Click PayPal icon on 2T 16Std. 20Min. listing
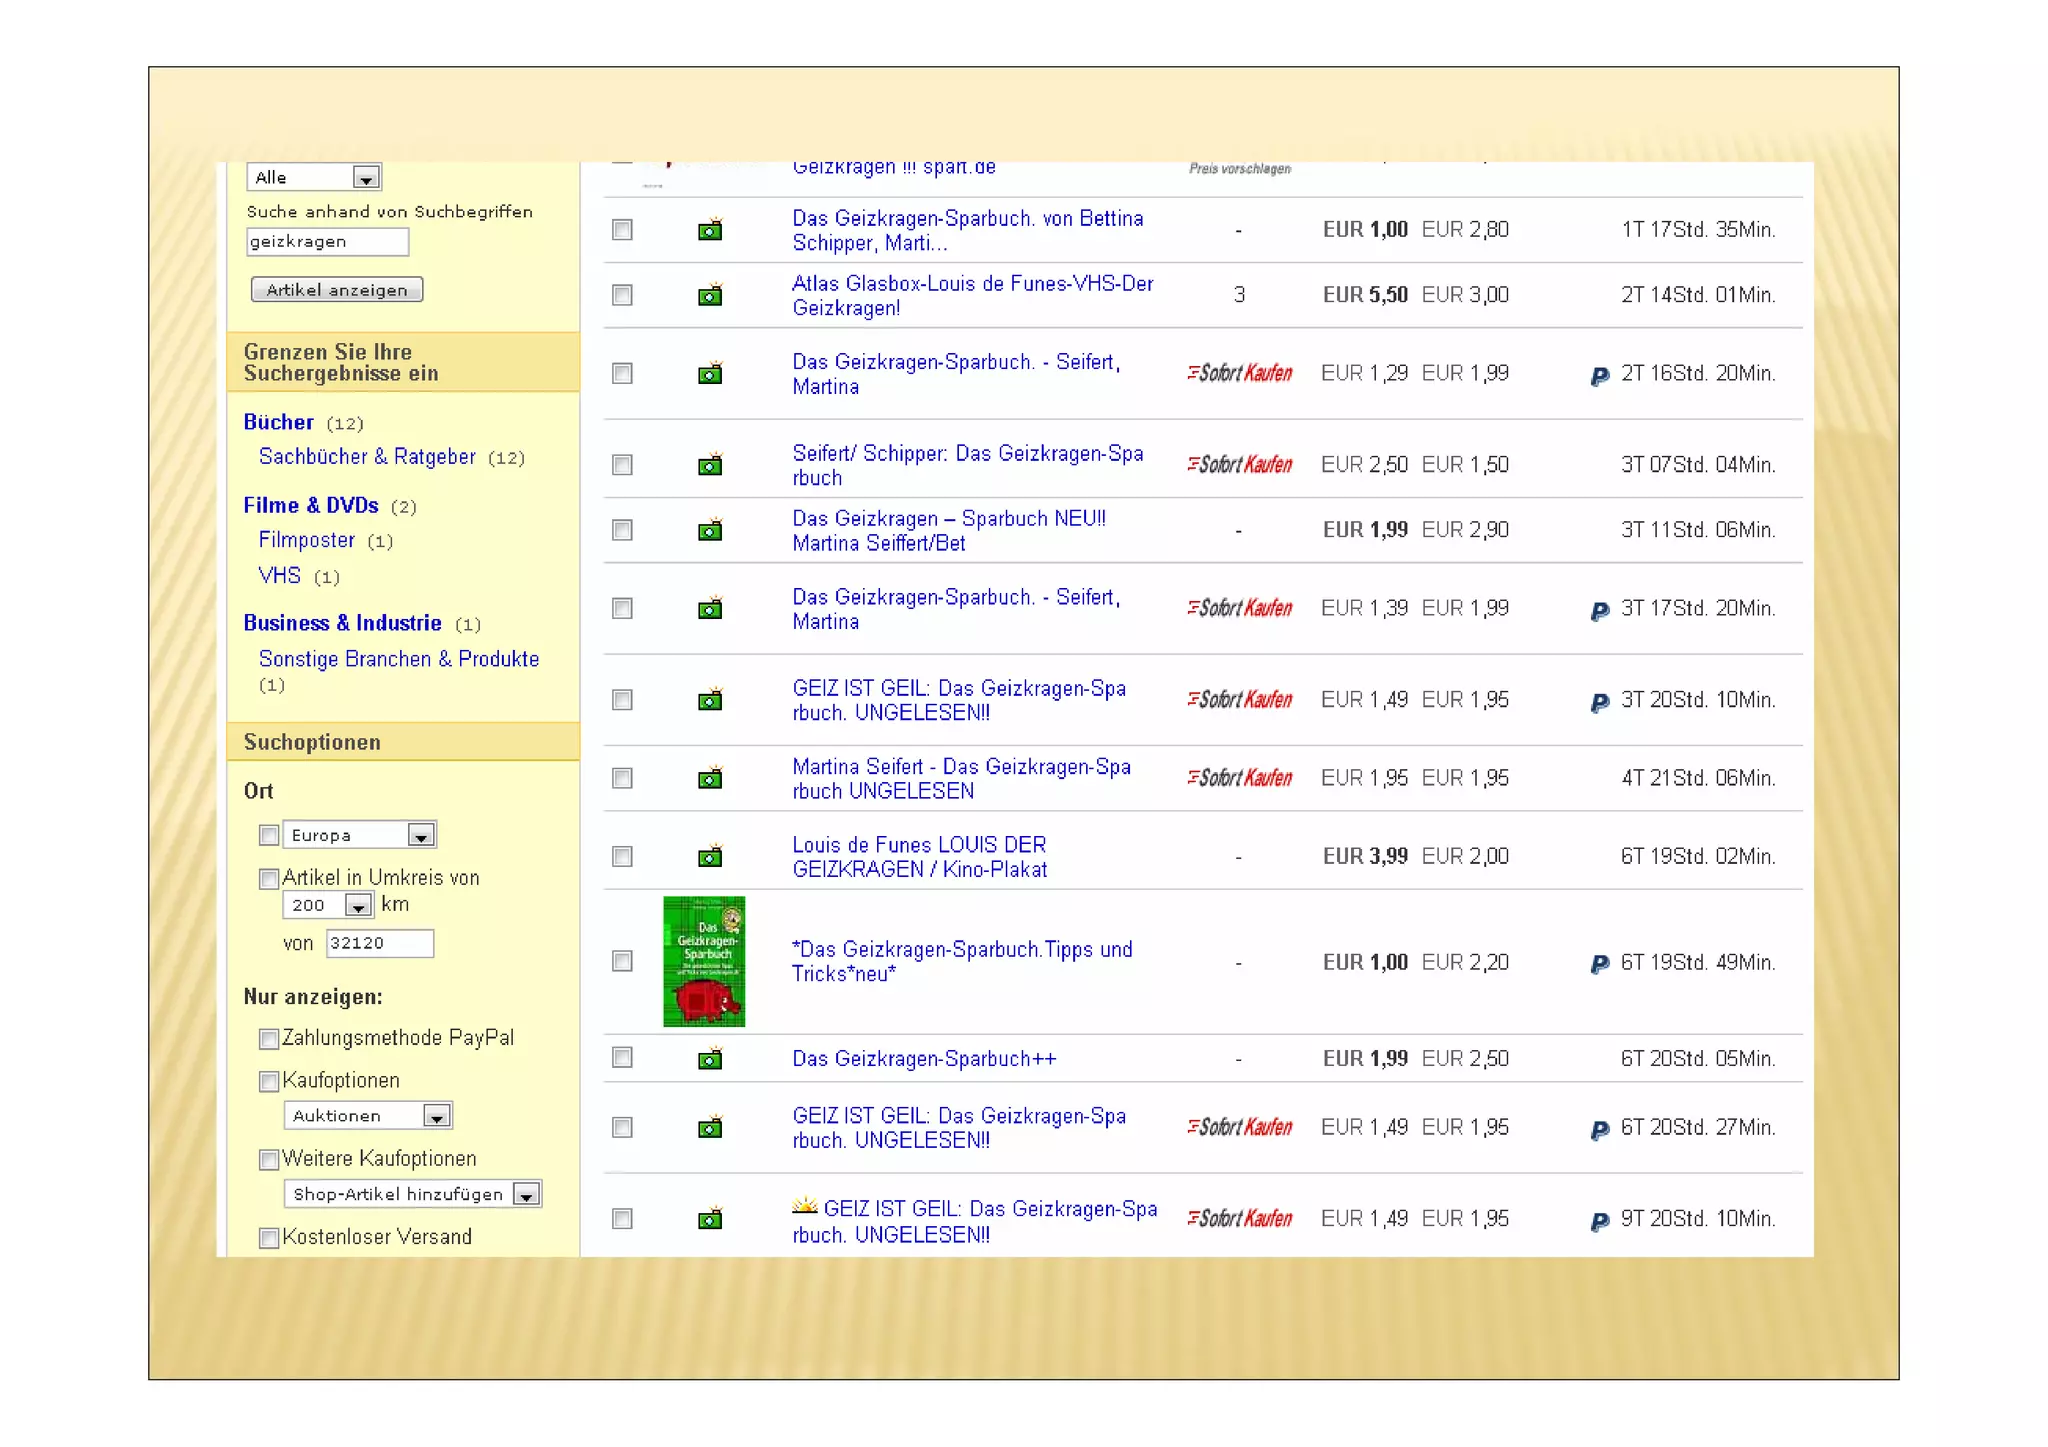 (1599, 376)
